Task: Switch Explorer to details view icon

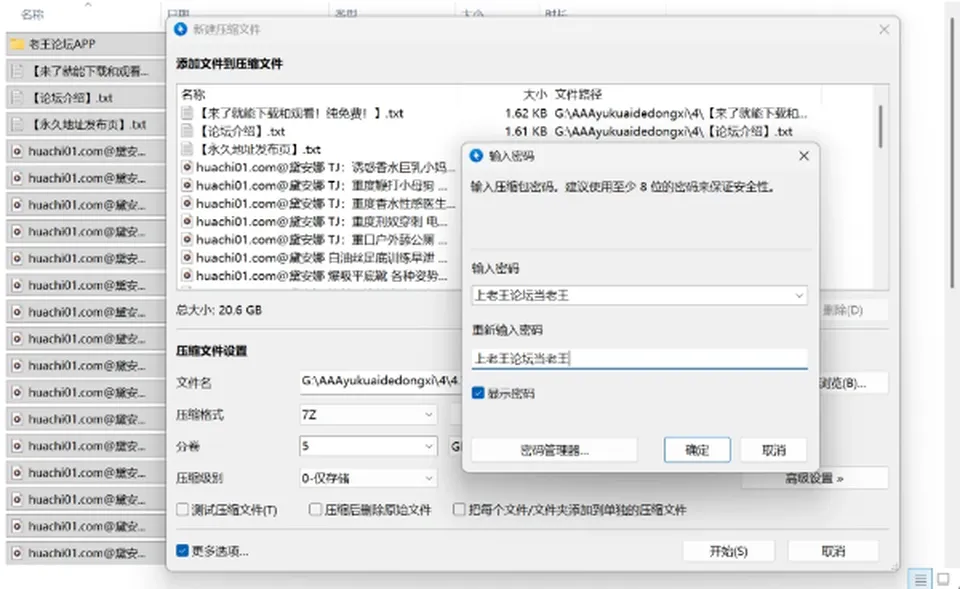Action: click(920, 579)
